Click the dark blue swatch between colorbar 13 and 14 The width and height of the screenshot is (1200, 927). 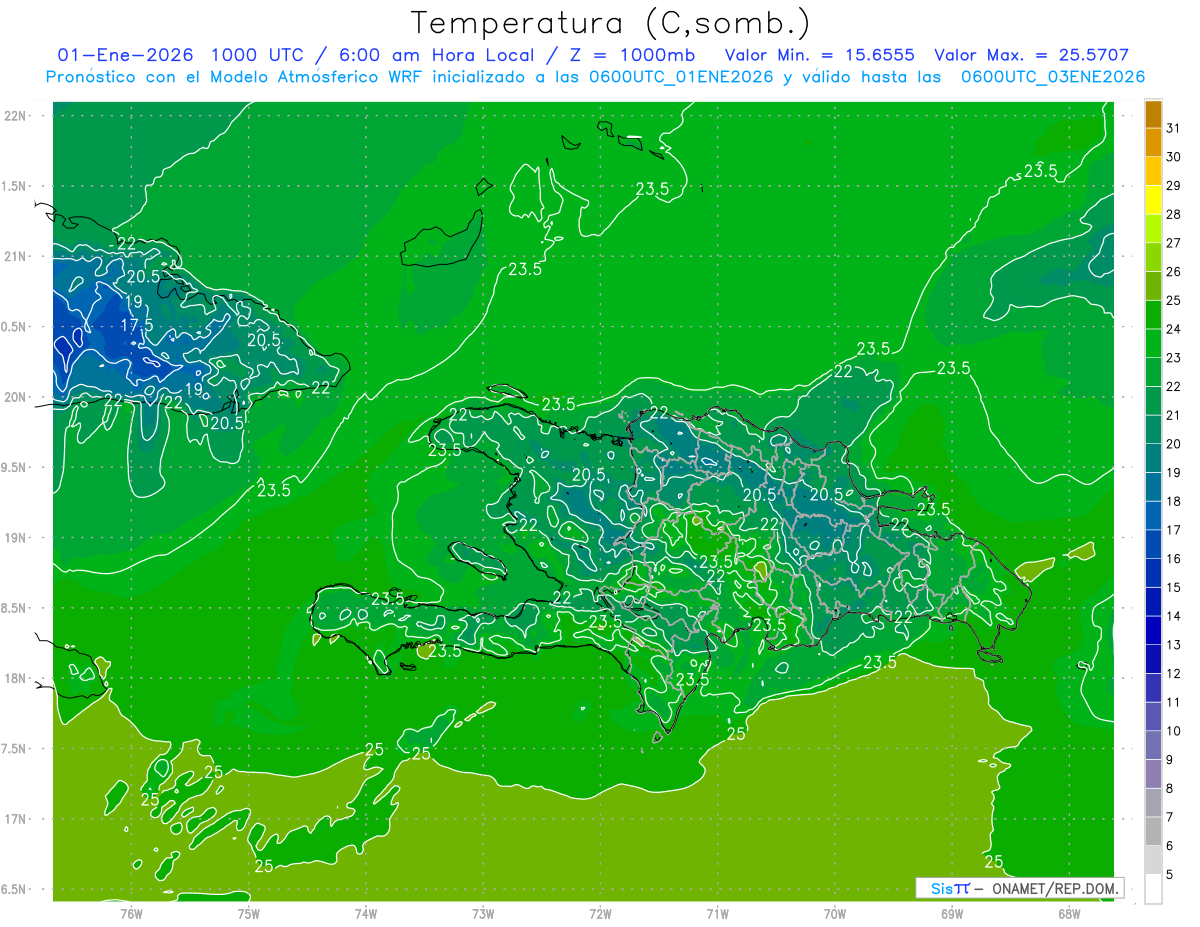pyautogui.click(x=1153, y=630)
